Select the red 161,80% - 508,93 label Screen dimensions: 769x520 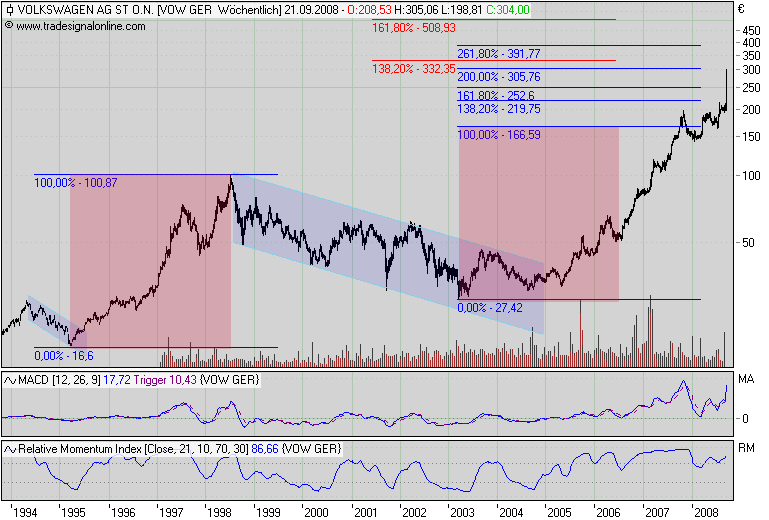click(413, 28)
